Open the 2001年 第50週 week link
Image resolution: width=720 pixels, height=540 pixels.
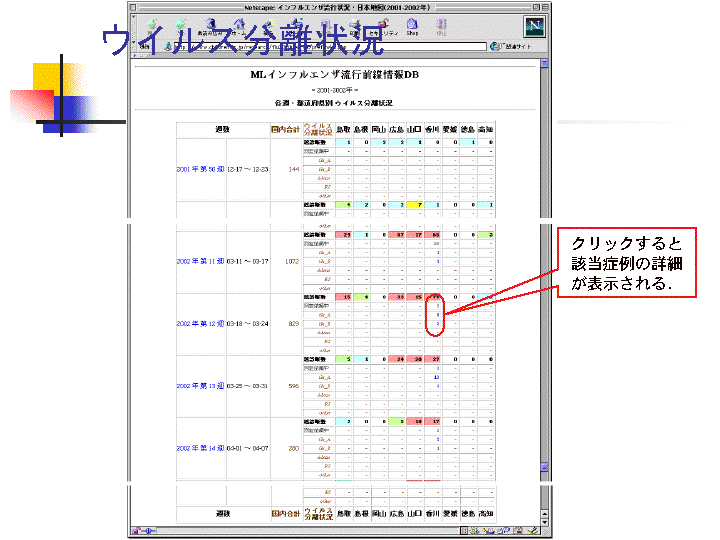tap(200, 169)
